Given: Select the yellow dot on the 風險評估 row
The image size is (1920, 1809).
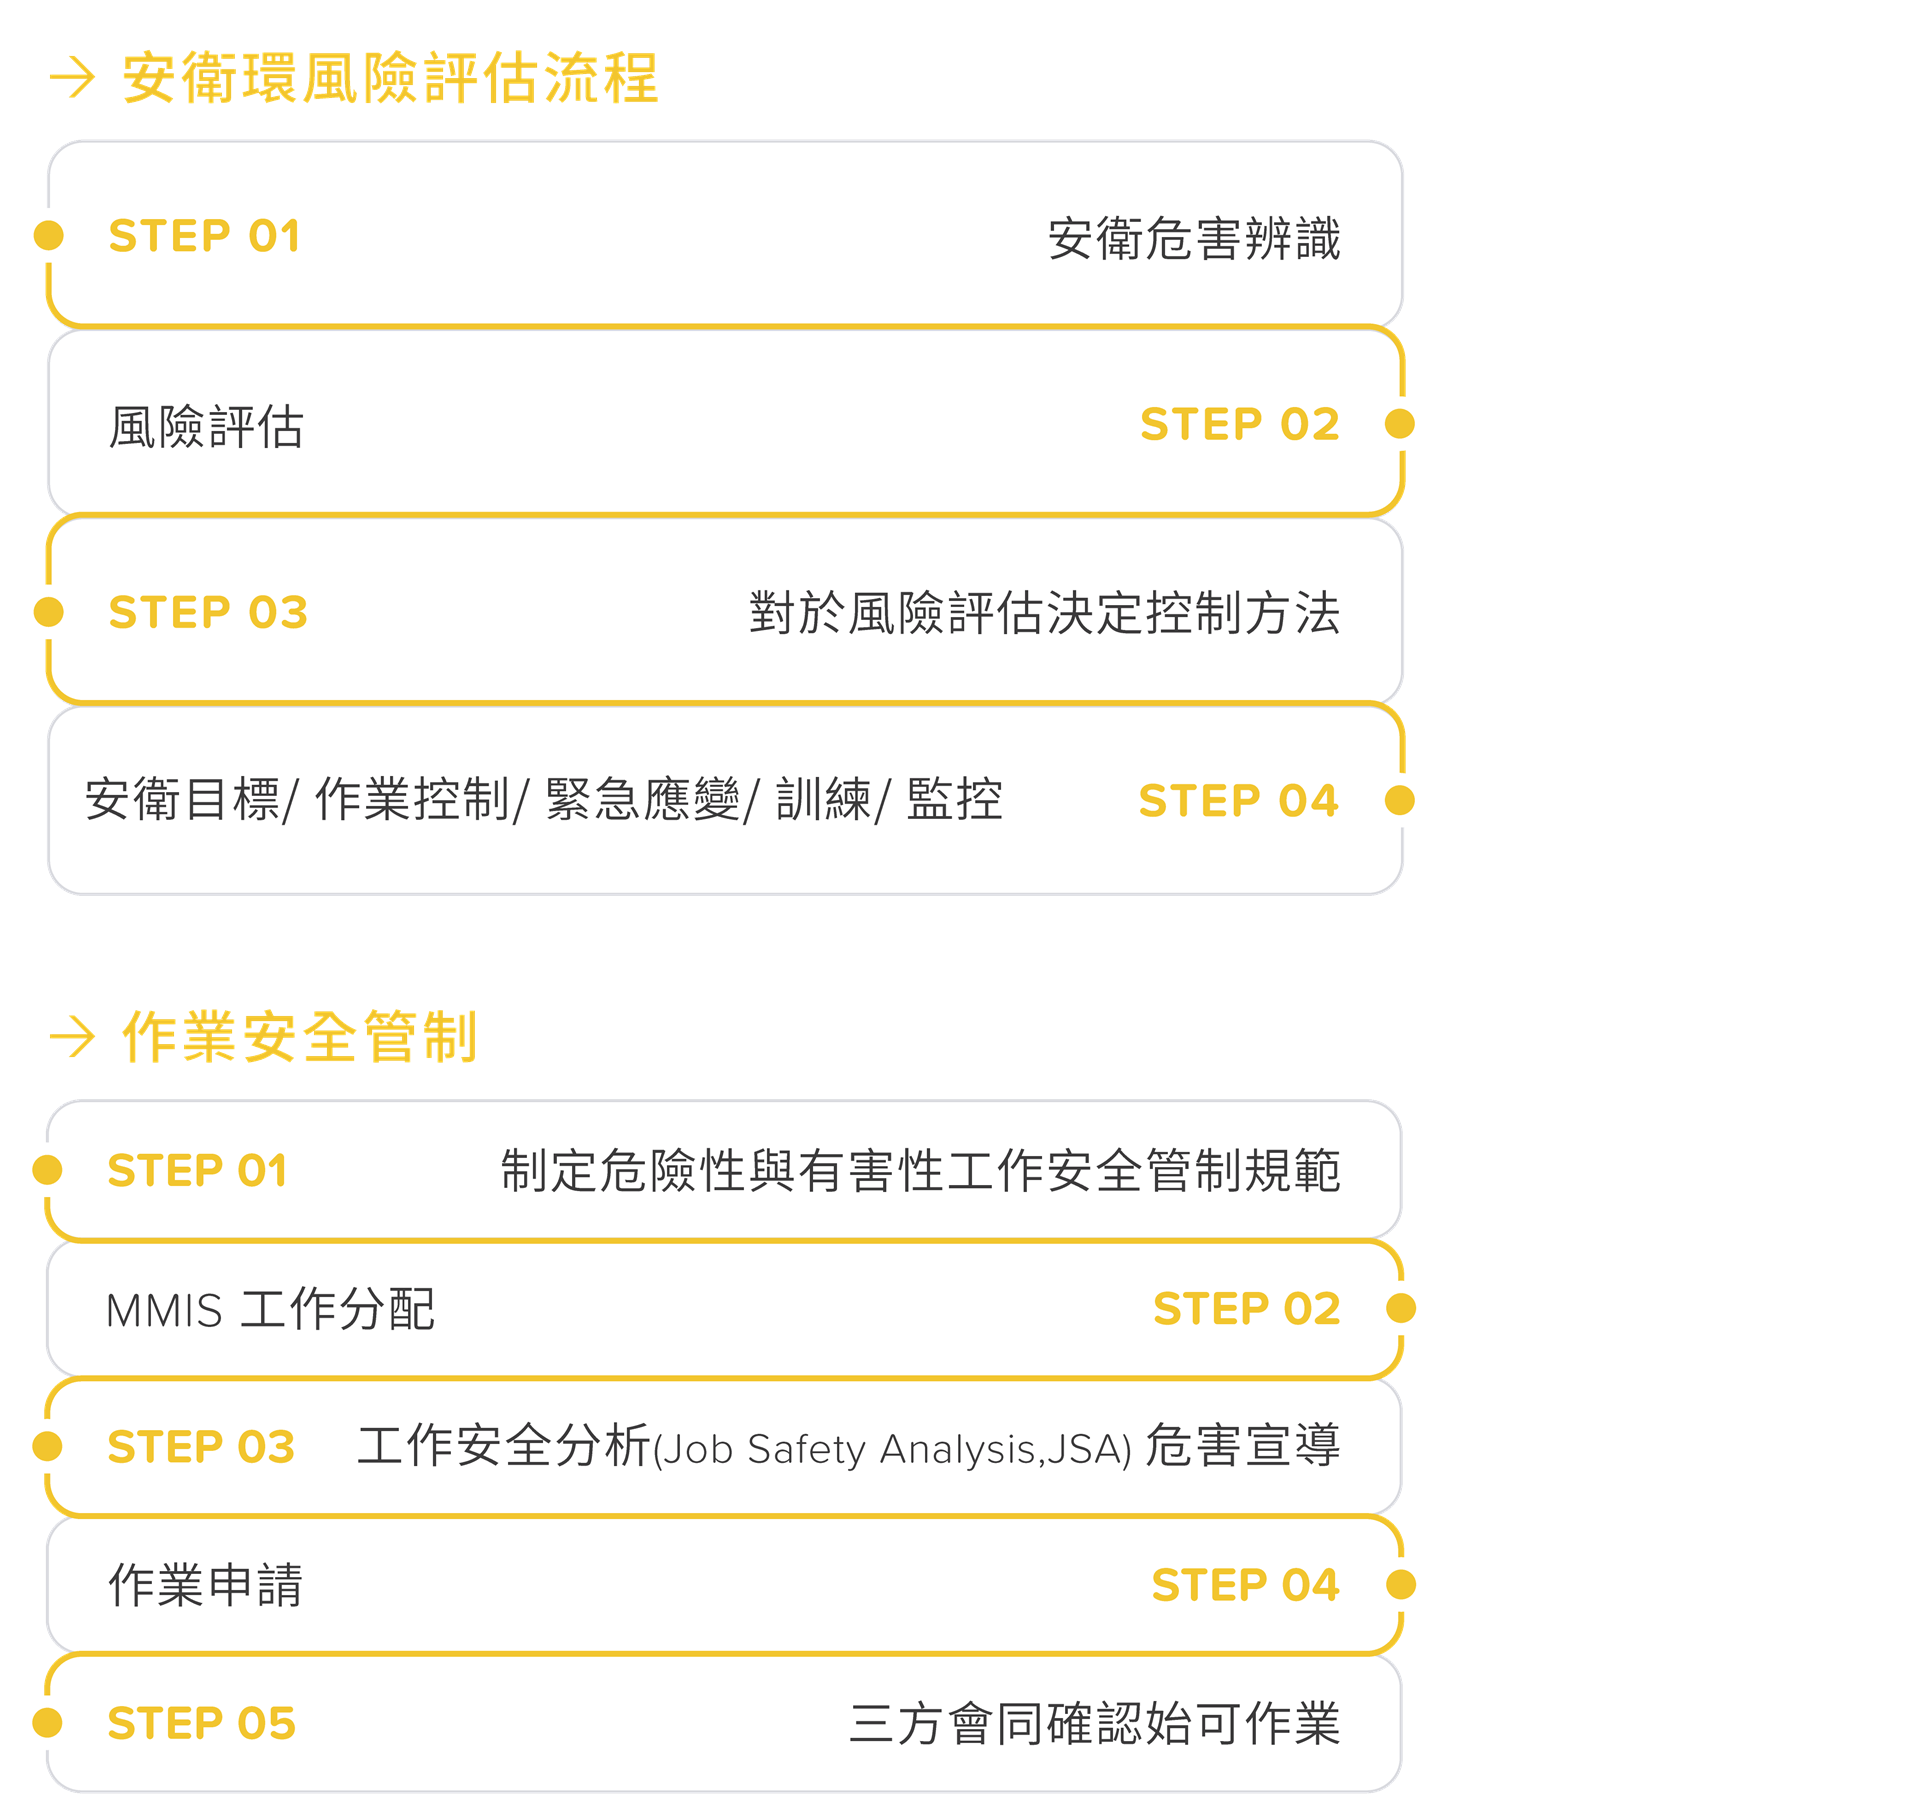Looking at the screenshot, I should [x=1399, y=424].
